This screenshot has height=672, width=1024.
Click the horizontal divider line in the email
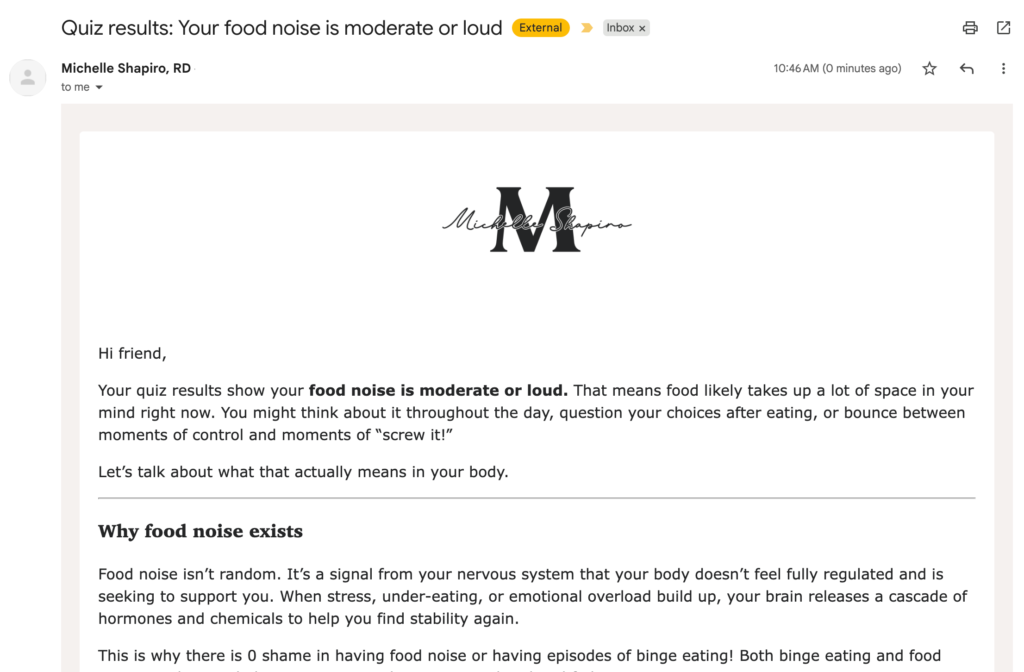(x=536, y=498)
